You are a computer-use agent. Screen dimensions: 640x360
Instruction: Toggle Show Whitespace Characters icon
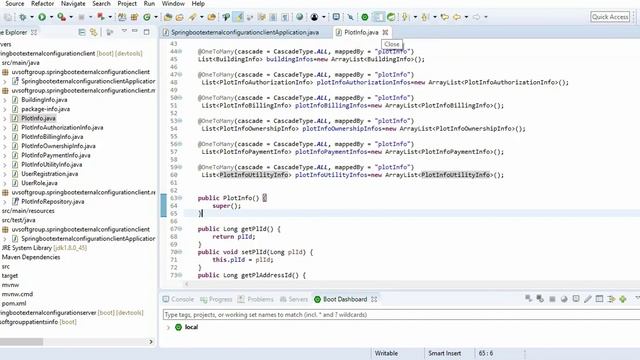click(x=285, y=17)
